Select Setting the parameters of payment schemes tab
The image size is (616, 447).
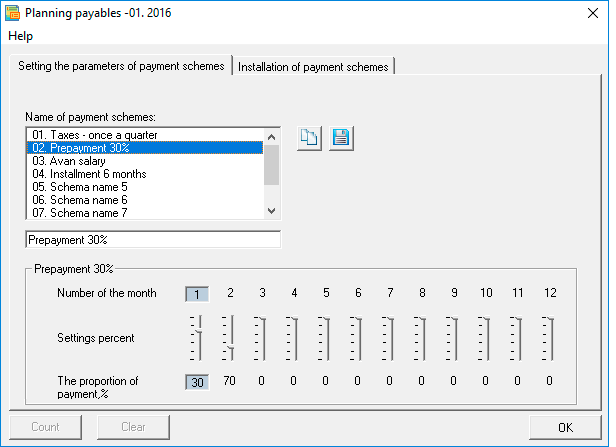pyautogui.click(x=121, y=66)
